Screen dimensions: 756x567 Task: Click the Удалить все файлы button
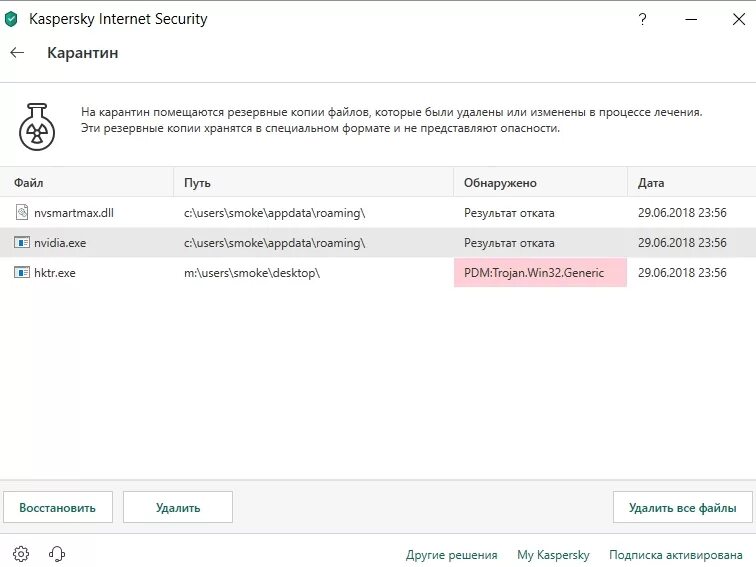click(x=682, y=507)
